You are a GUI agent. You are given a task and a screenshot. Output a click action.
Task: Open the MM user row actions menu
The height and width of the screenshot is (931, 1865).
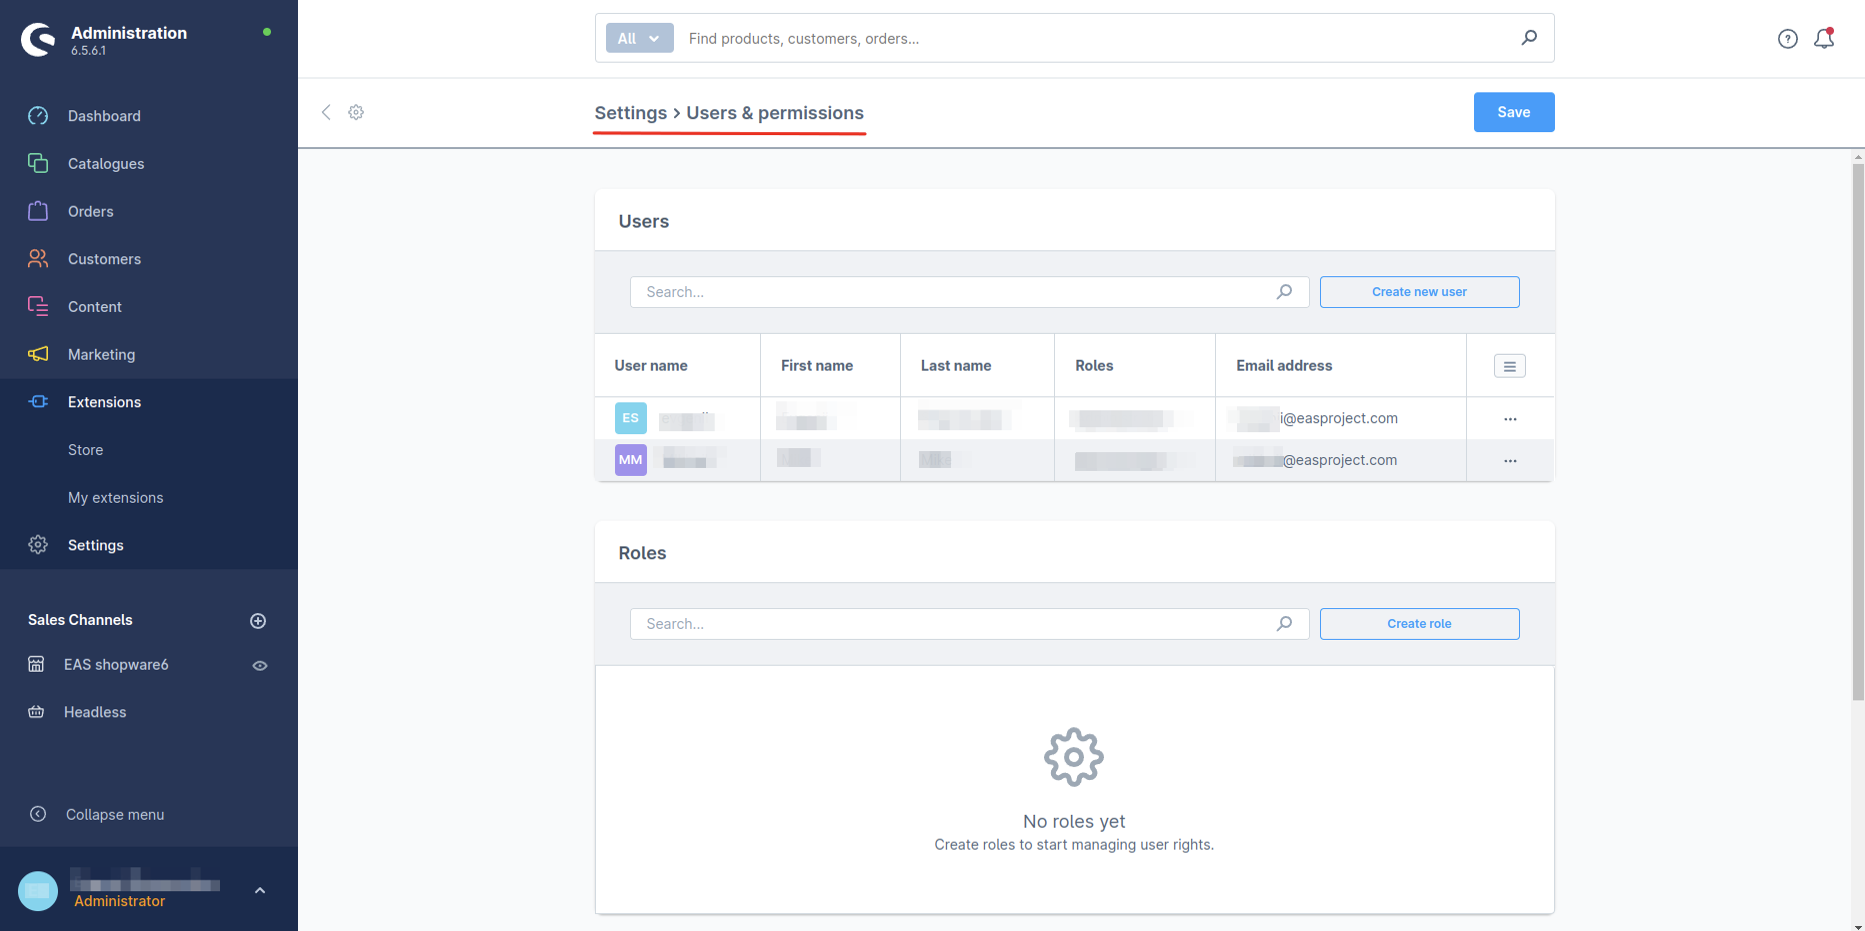click(1509, 461)
